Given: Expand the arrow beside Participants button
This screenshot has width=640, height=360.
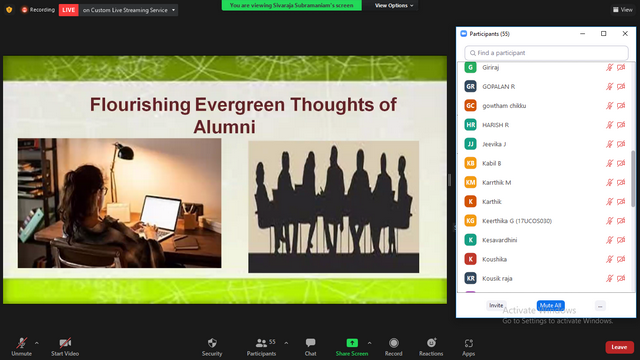Looking at the screenshot, I should pyautogui.click(x=286, y=343).
